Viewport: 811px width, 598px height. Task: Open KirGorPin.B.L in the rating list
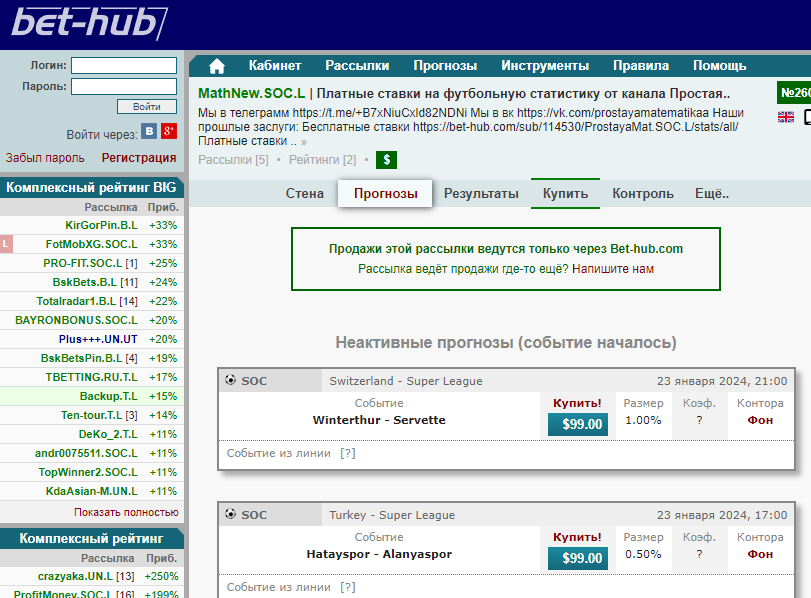pyautogui.click(x=101, y=225)
